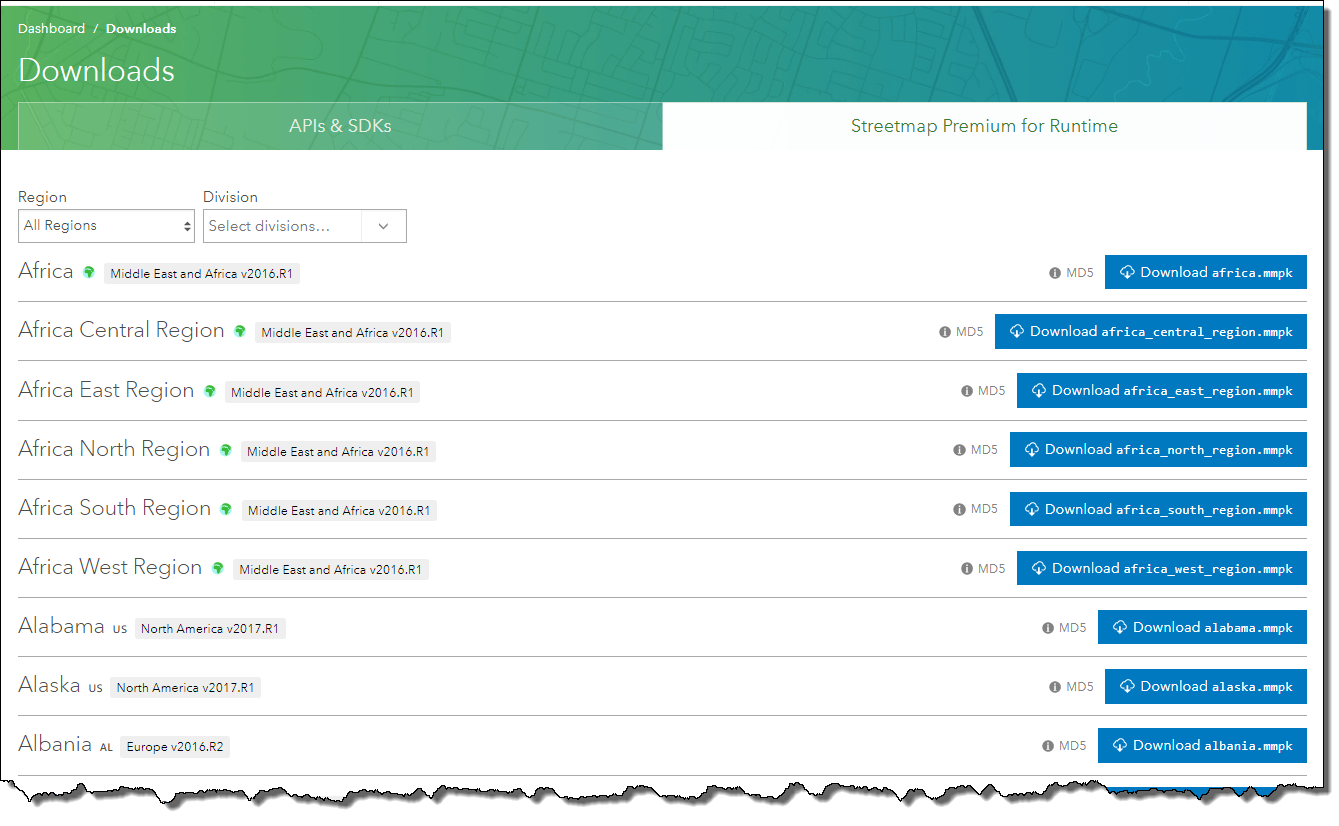The image size is (1339, 826).
Task: Download albania.mmpk
Action: point(1202,745)
